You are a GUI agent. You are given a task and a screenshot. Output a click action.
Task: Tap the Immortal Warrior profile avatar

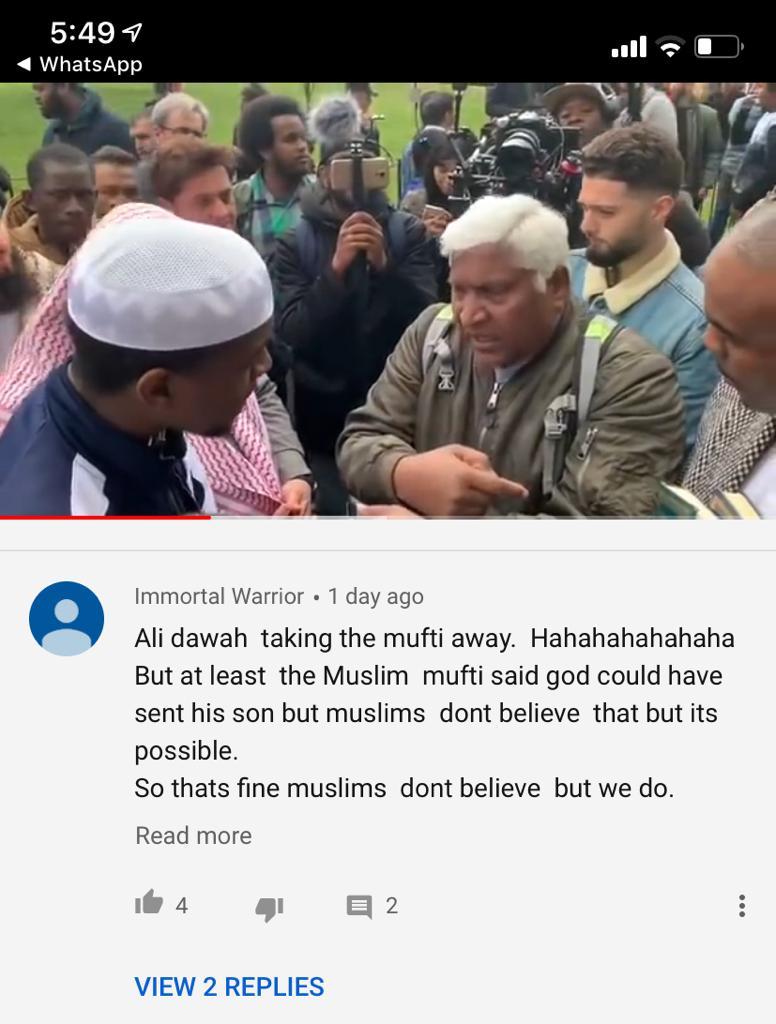point(67,618)
